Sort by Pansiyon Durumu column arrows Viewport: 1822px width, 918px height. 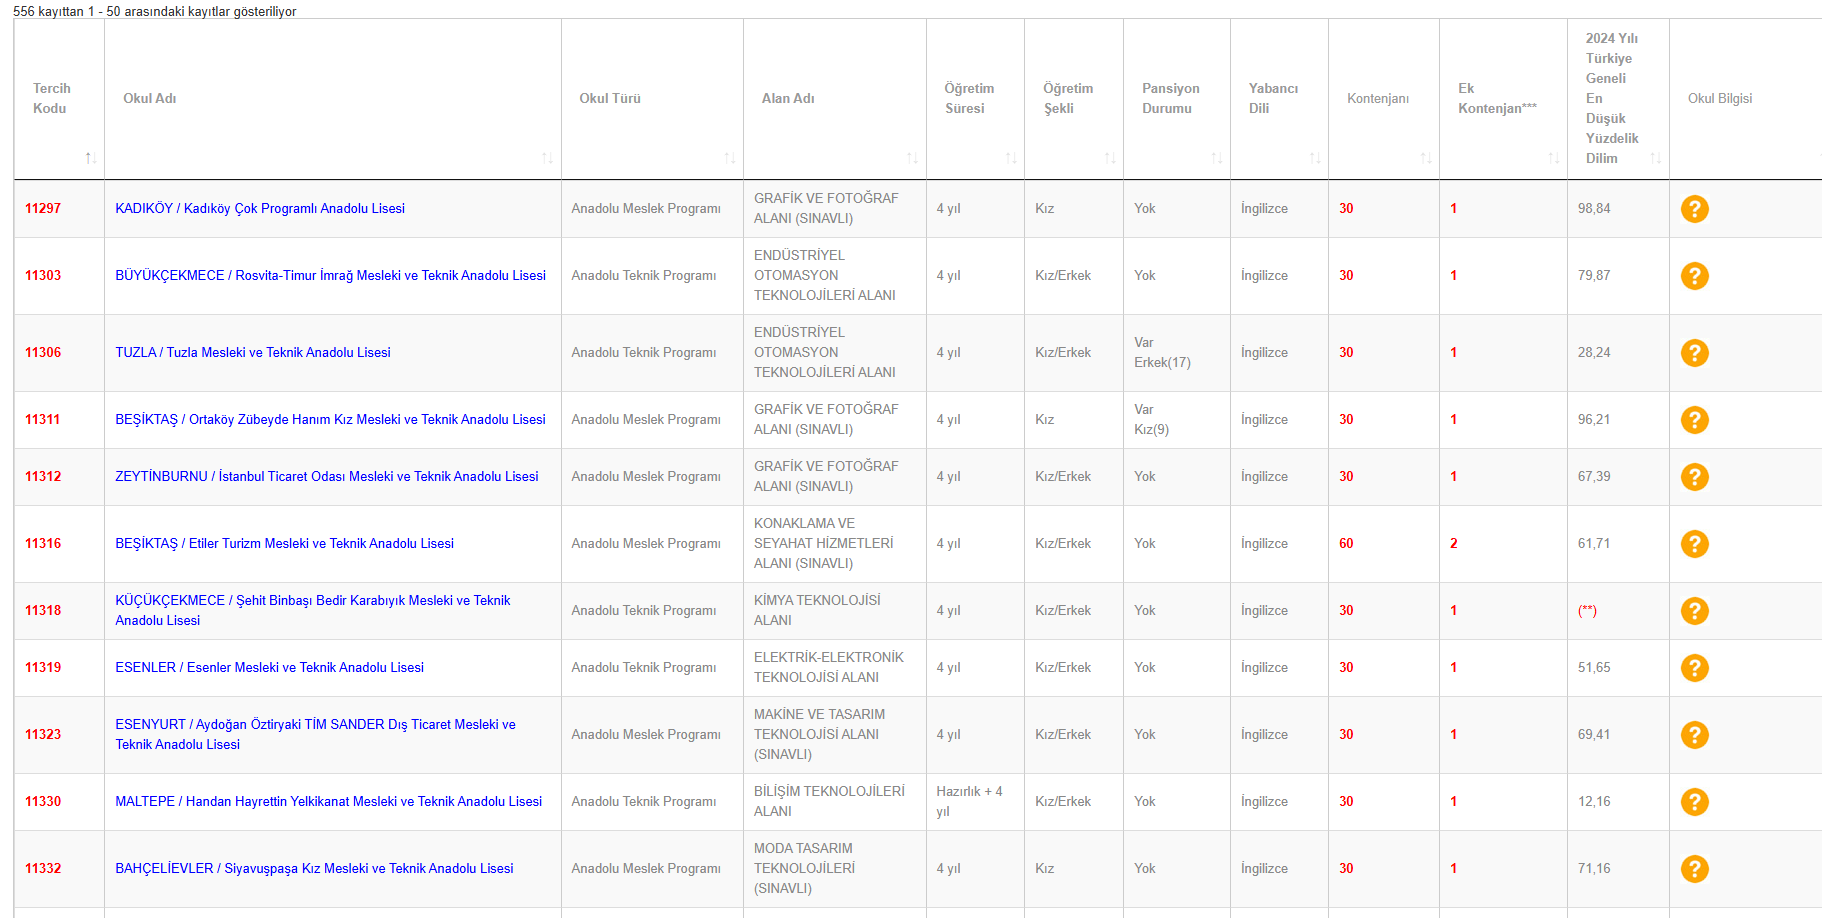tap(1216, 158)
